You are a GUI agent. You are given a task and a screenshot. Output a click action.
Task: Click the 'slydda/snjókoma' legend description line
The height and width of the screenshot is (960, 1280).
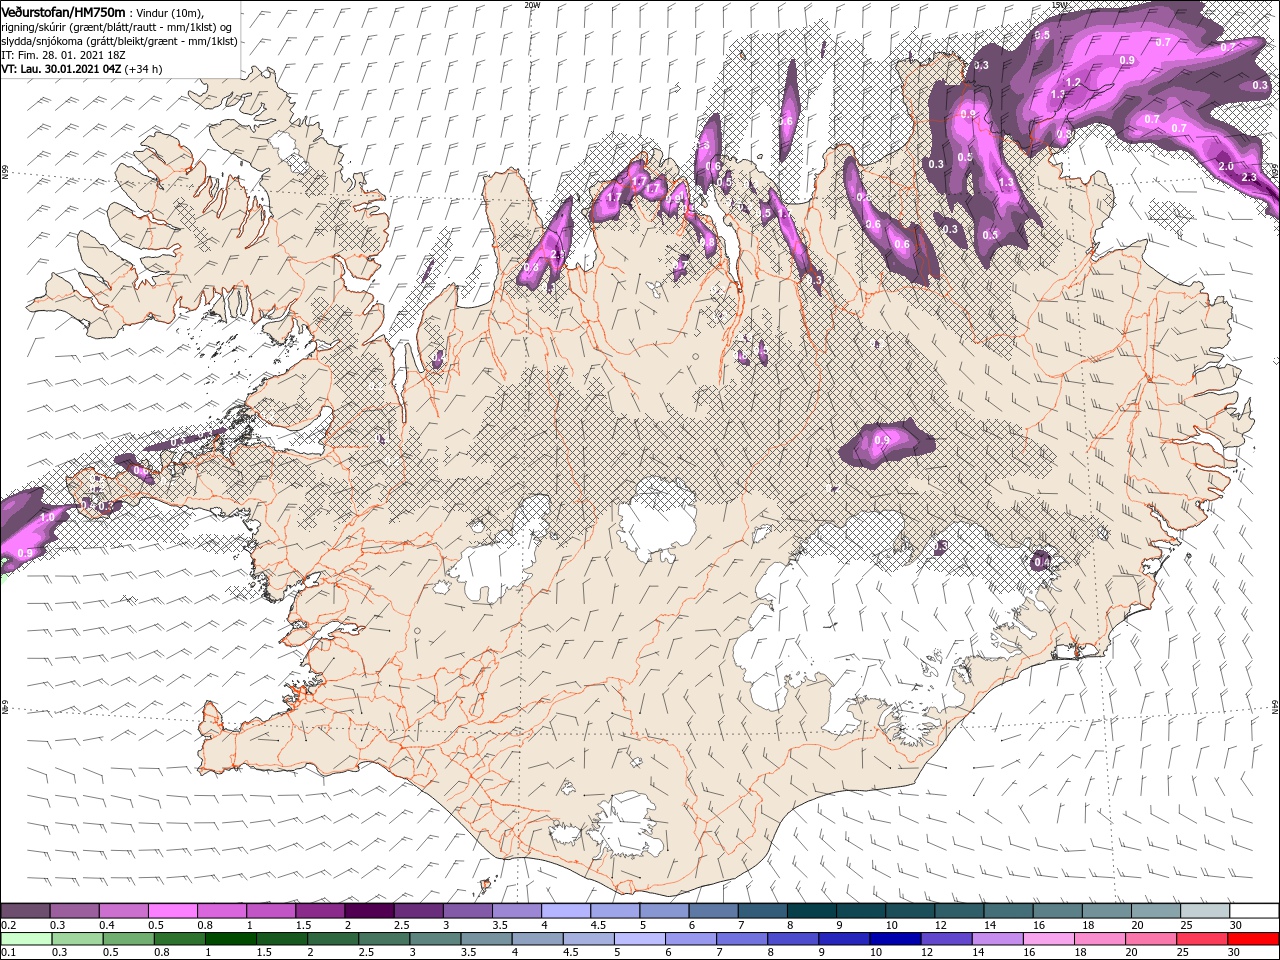click(119, 41)
